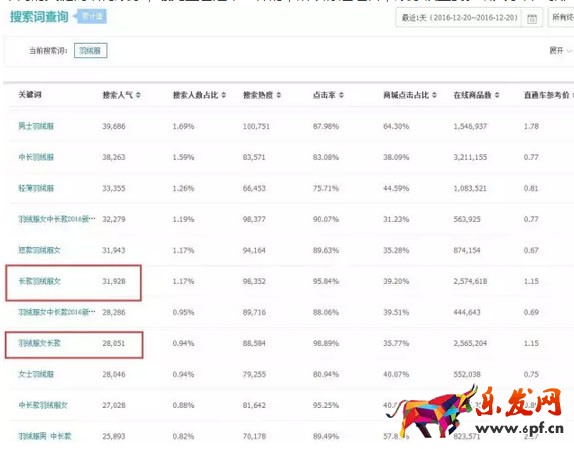Select the 98,377 search heat value
The height and width of the screenshot is (449, 574).
point(254,219)
